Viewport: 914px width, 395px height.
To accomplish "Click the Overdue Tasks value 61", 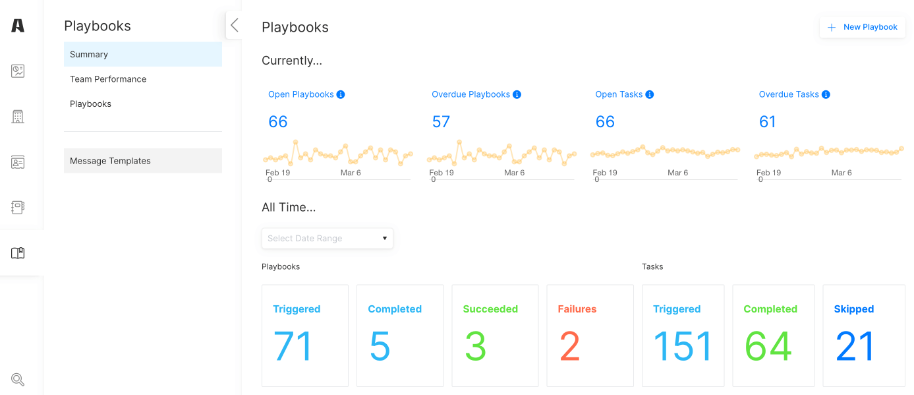I will click(768, 122).
